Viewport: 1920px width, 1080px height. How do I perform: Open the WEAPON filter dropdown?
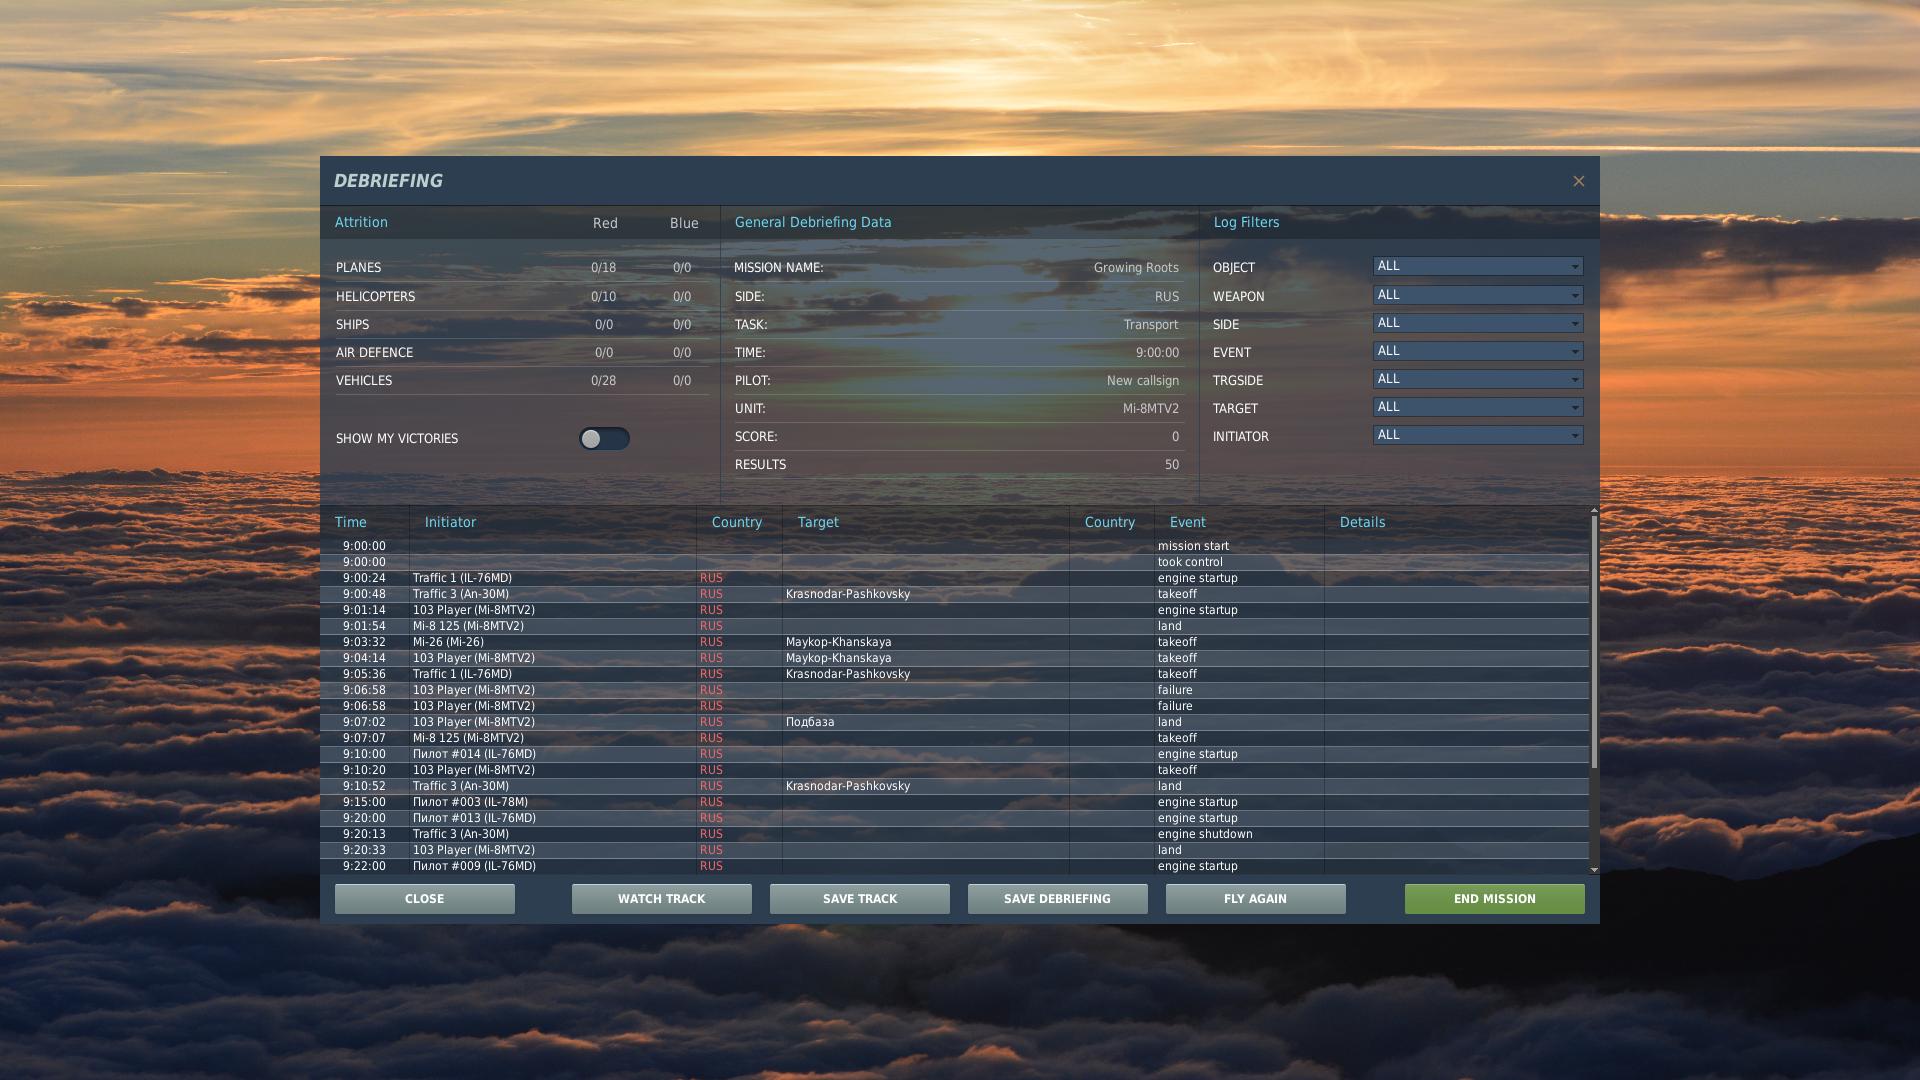[1477, 295]
